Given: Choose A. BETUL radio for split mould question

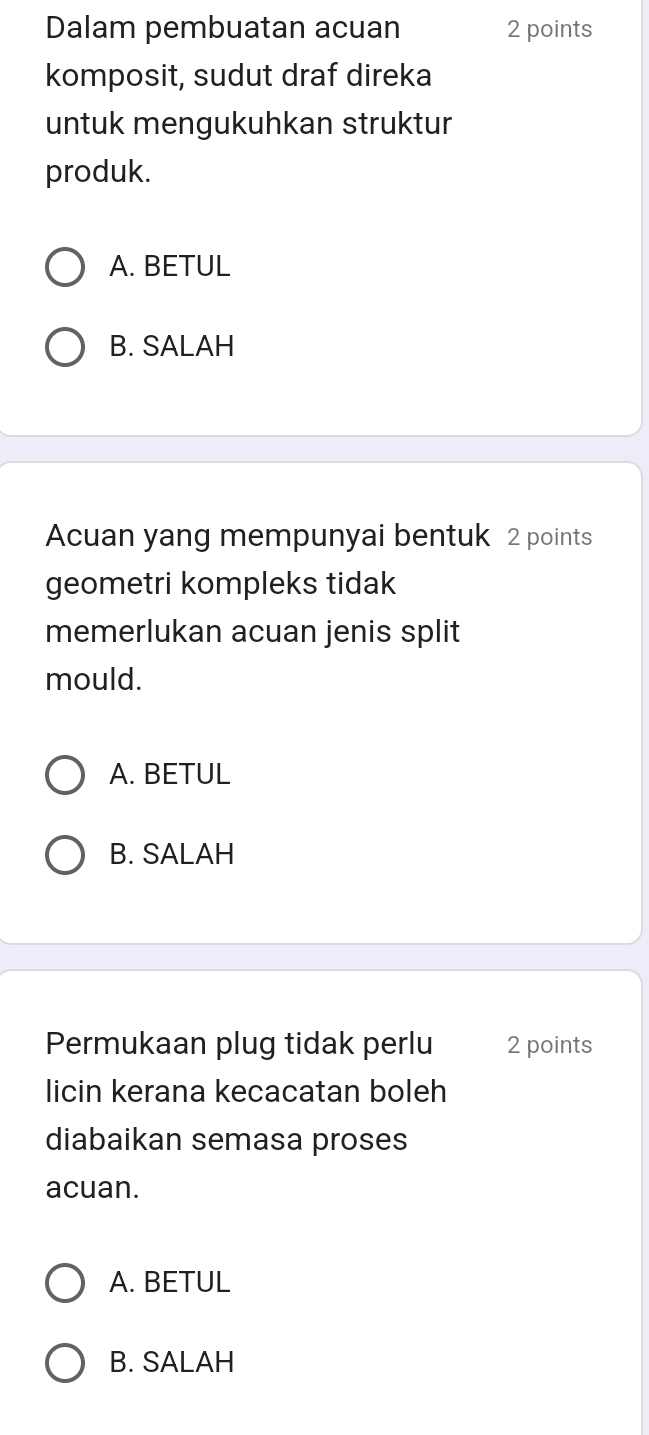Looking at the screenshot, I should 65,774.
